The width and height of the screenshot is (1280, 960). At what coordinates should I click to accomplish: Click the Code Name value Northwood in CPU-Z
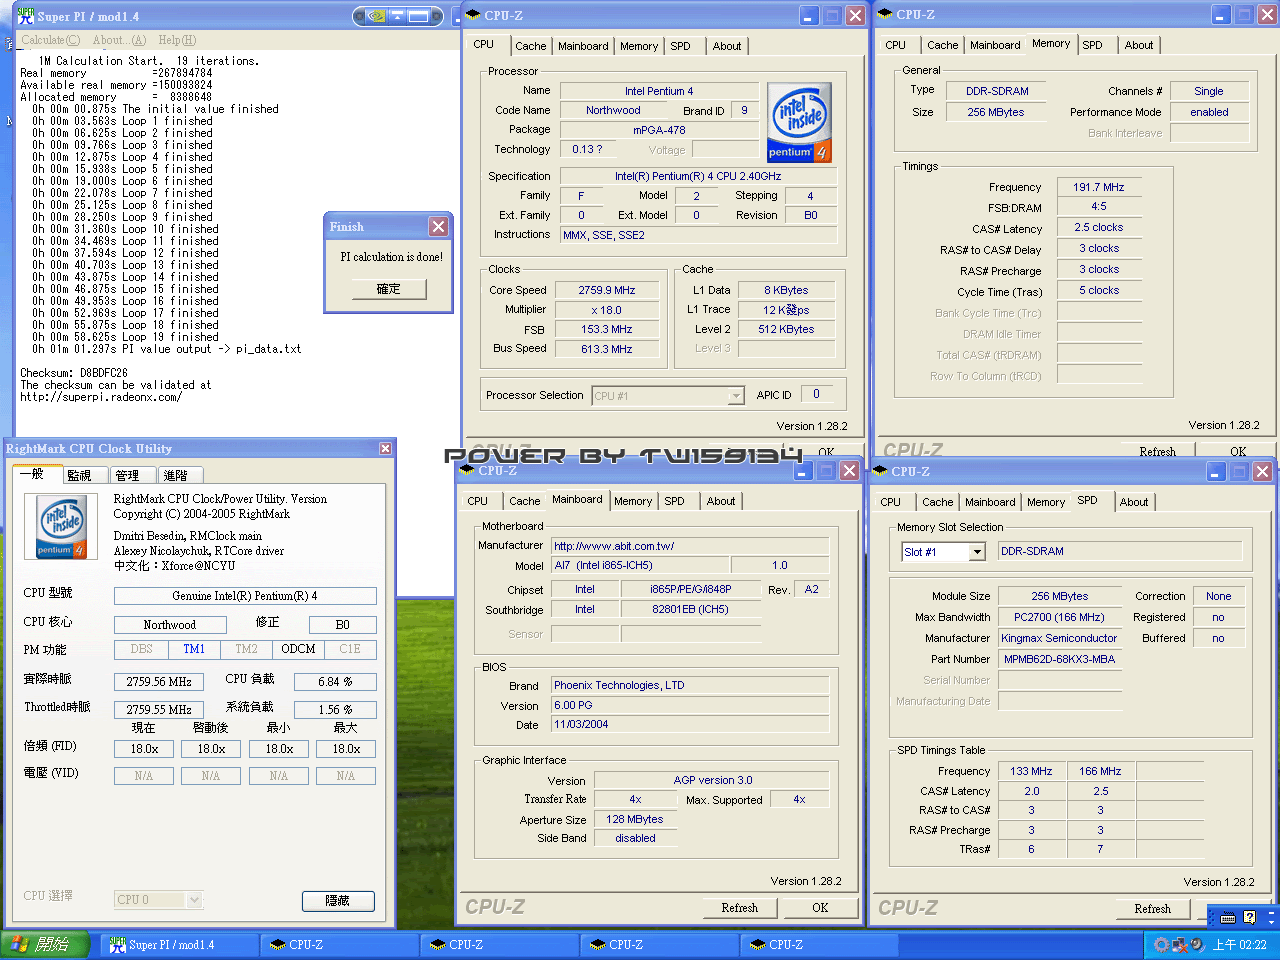[x=614, y=111]
